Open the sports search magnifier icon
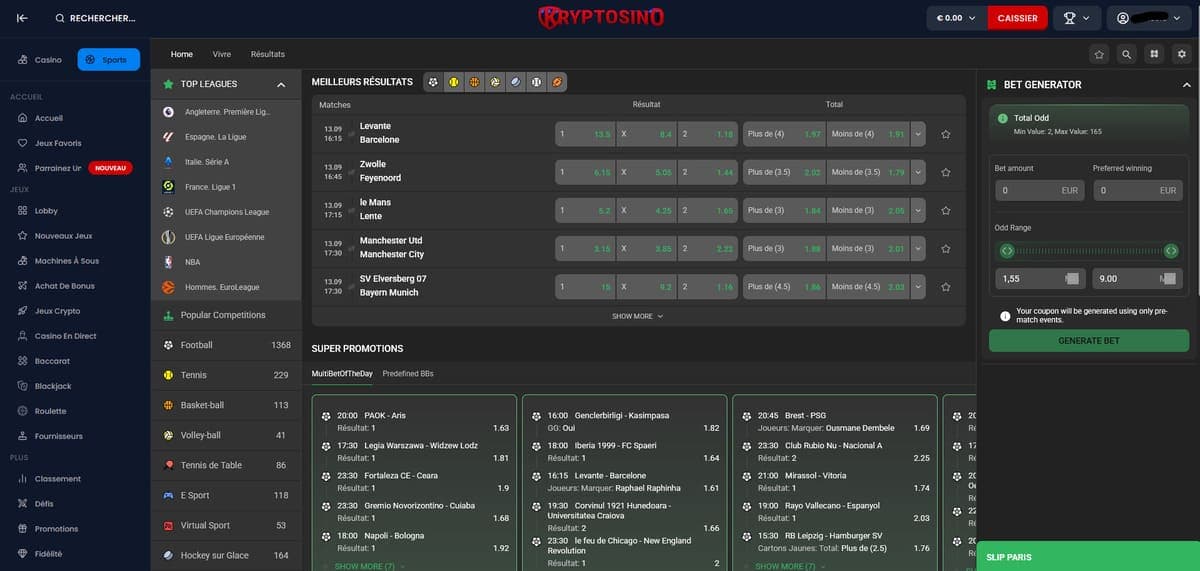Image resolution: width=1200 pixels, height=571 pixels. point(1127,54)
